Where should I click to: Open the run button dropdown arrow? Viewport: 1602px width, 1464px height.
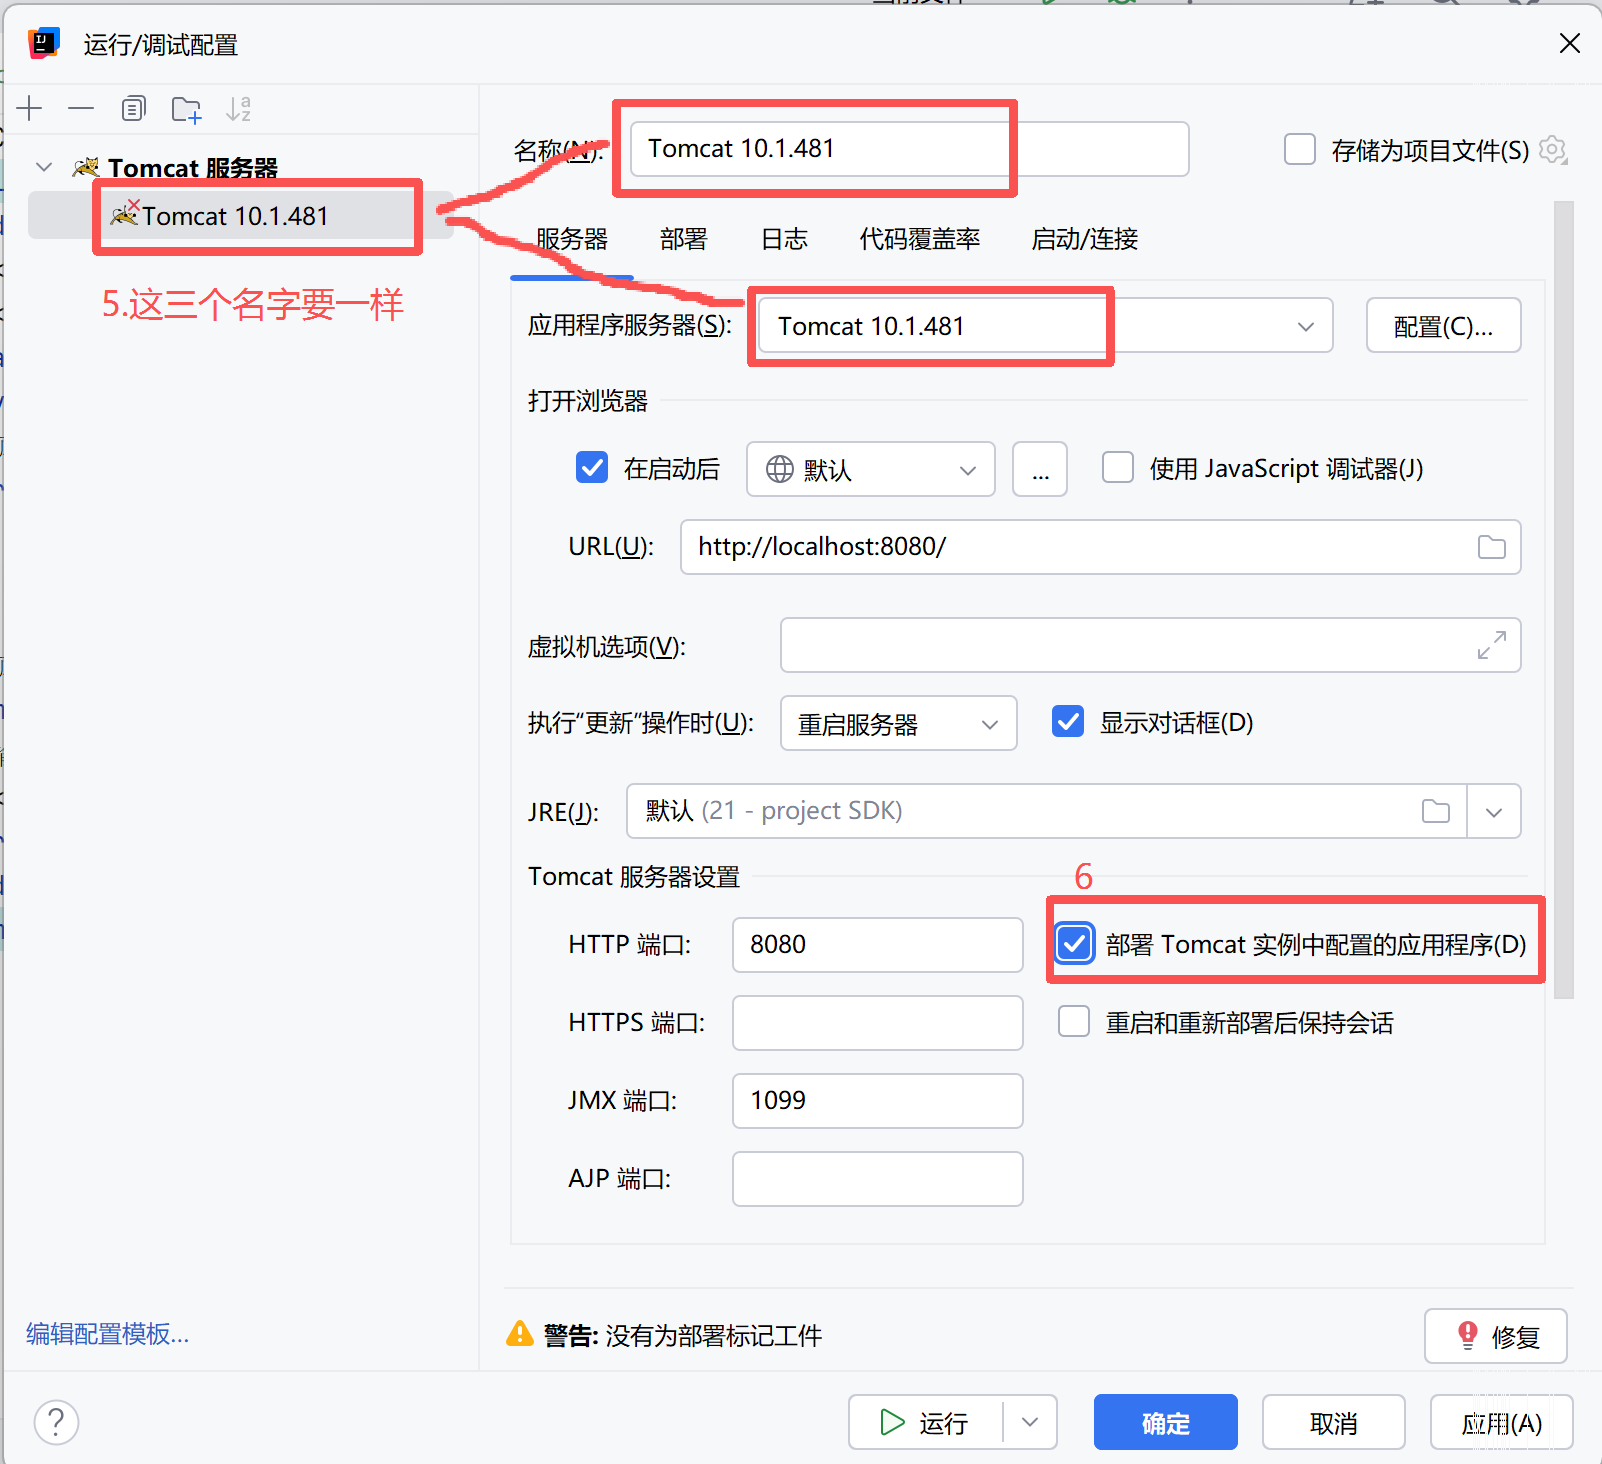(x=1030, y=1422)
